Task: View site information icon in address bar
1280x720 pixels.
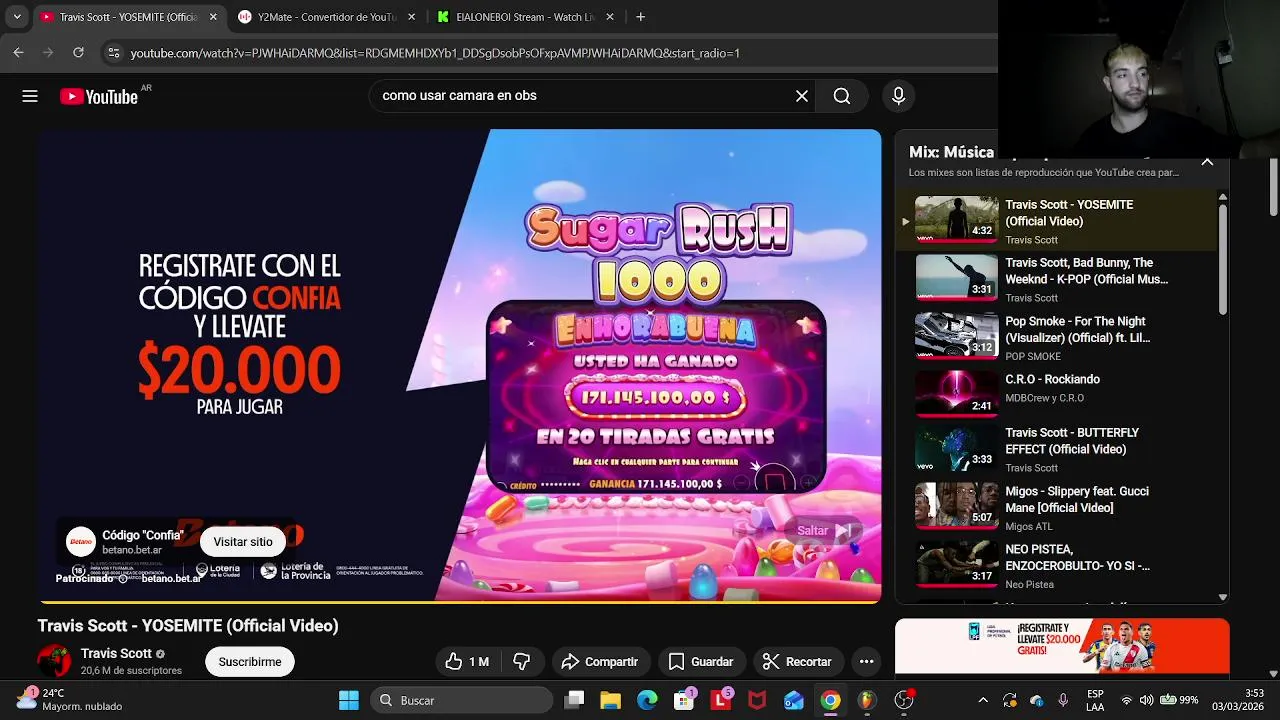Action: click(113, 53)
